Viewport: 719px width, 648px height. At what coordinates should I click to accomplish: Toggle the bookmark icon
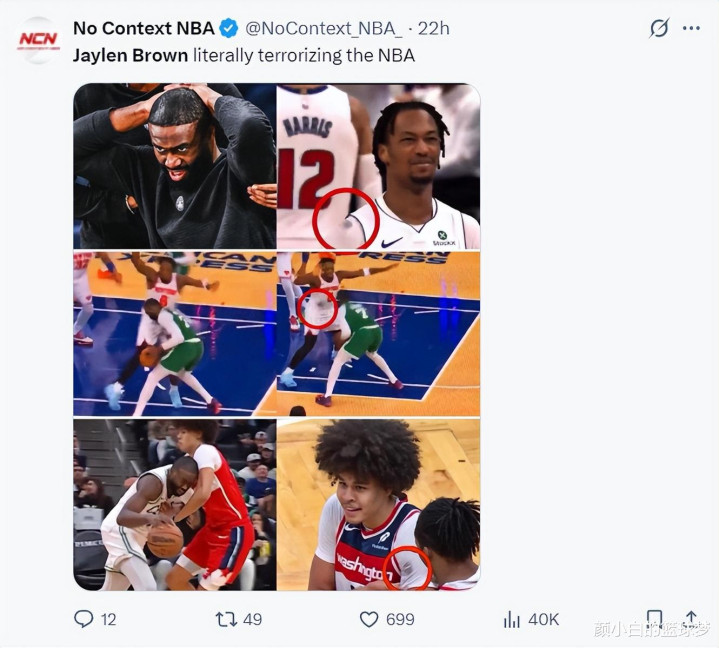(654, 619)
